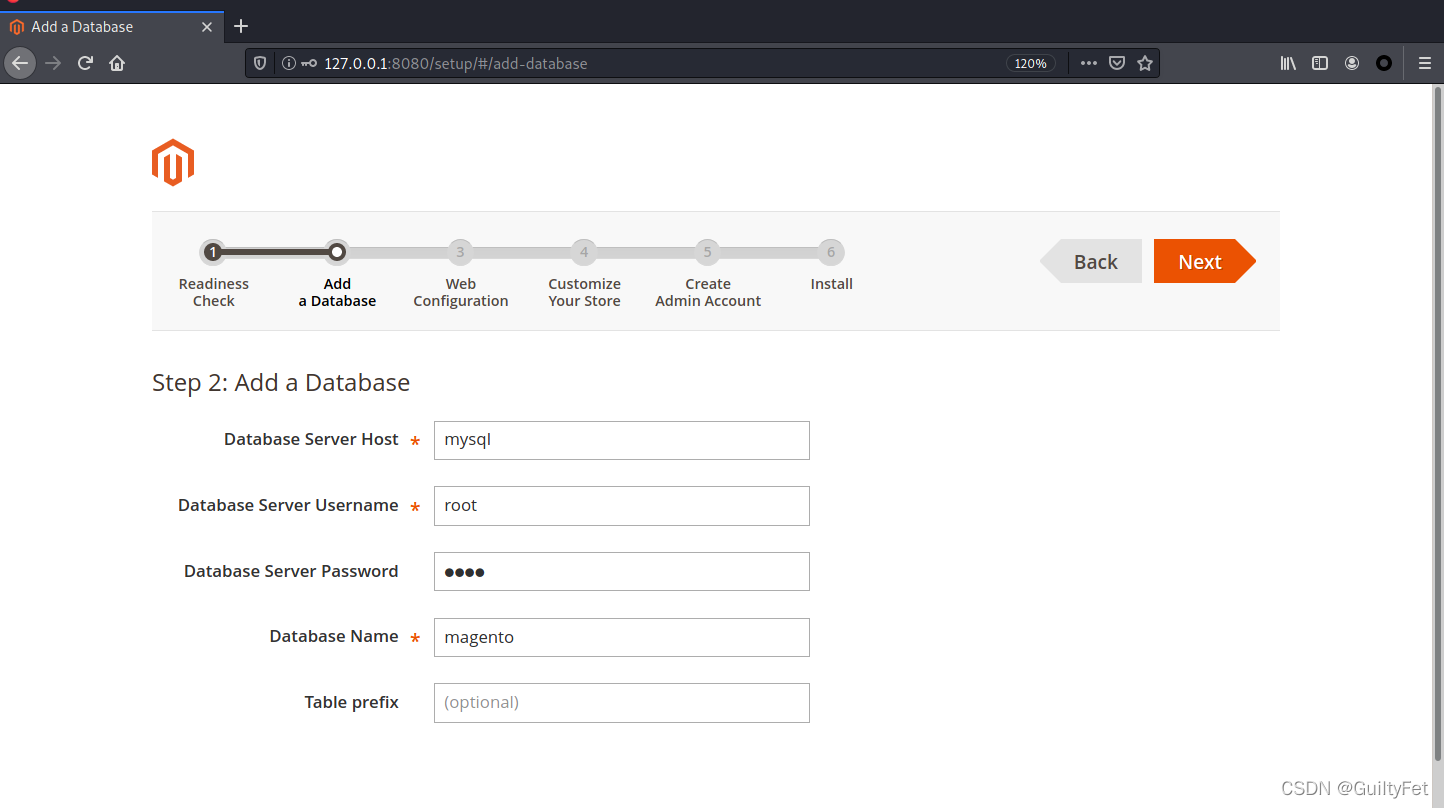Click the Next button
Viewport: 1444px width, 808px height.
click(x=1199, y=261)
